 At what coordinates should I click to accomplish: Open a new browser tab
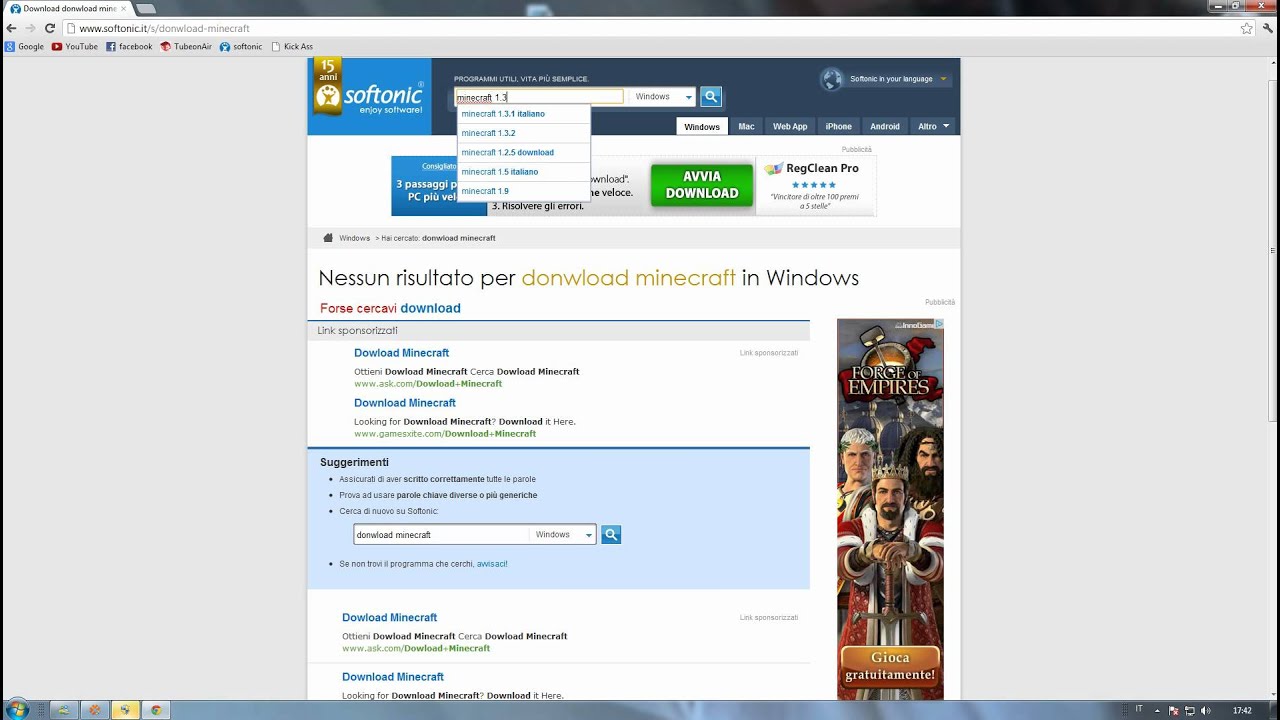145,8
